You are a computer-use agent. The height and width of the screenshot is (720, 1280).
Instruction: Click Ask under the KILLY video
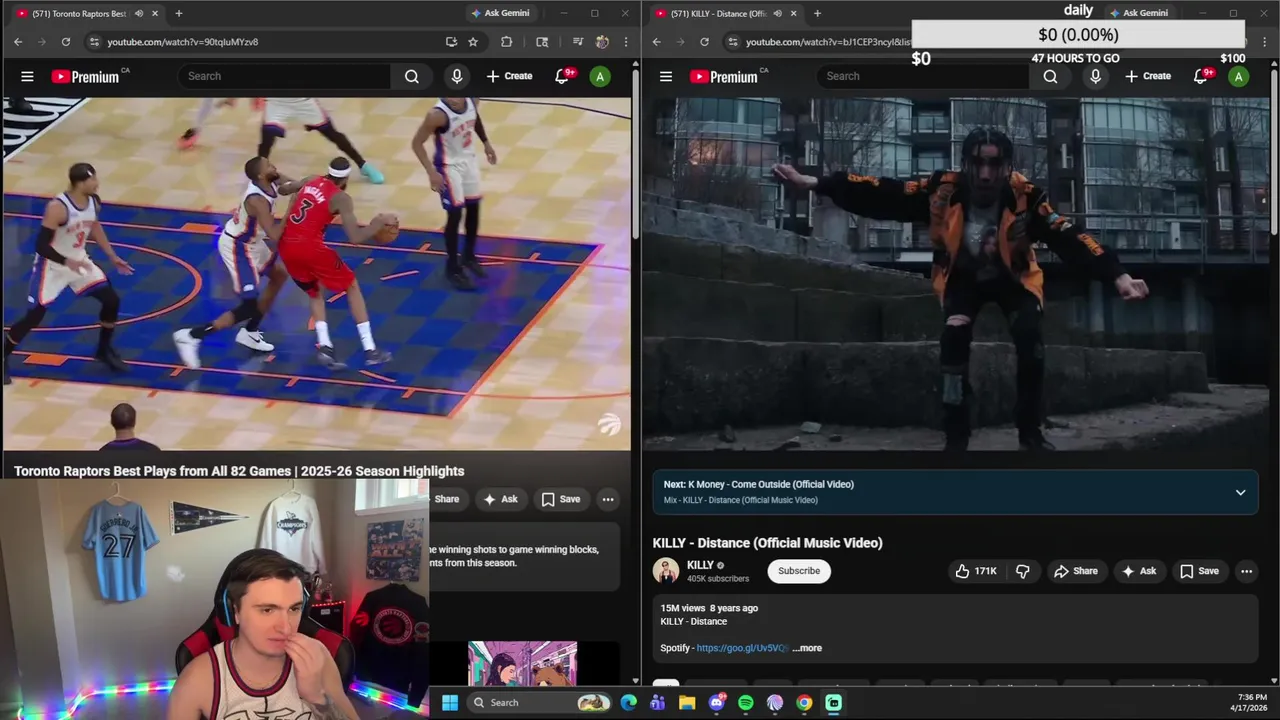pos(1138,571)
